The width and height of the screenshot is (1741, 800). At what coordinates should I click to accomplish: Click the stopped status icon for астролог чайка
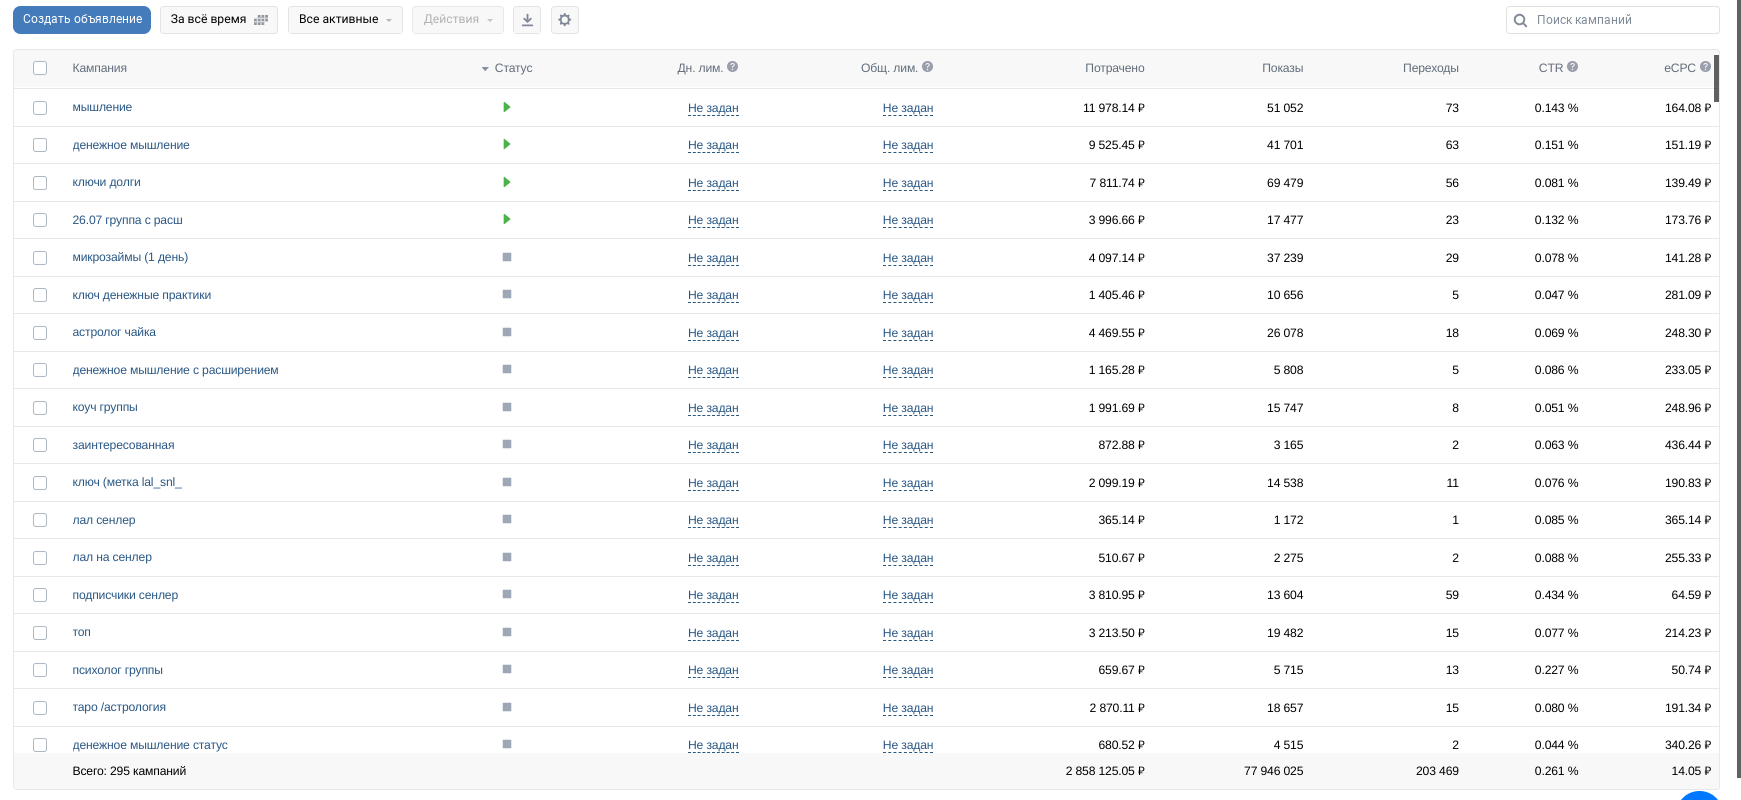507,332
